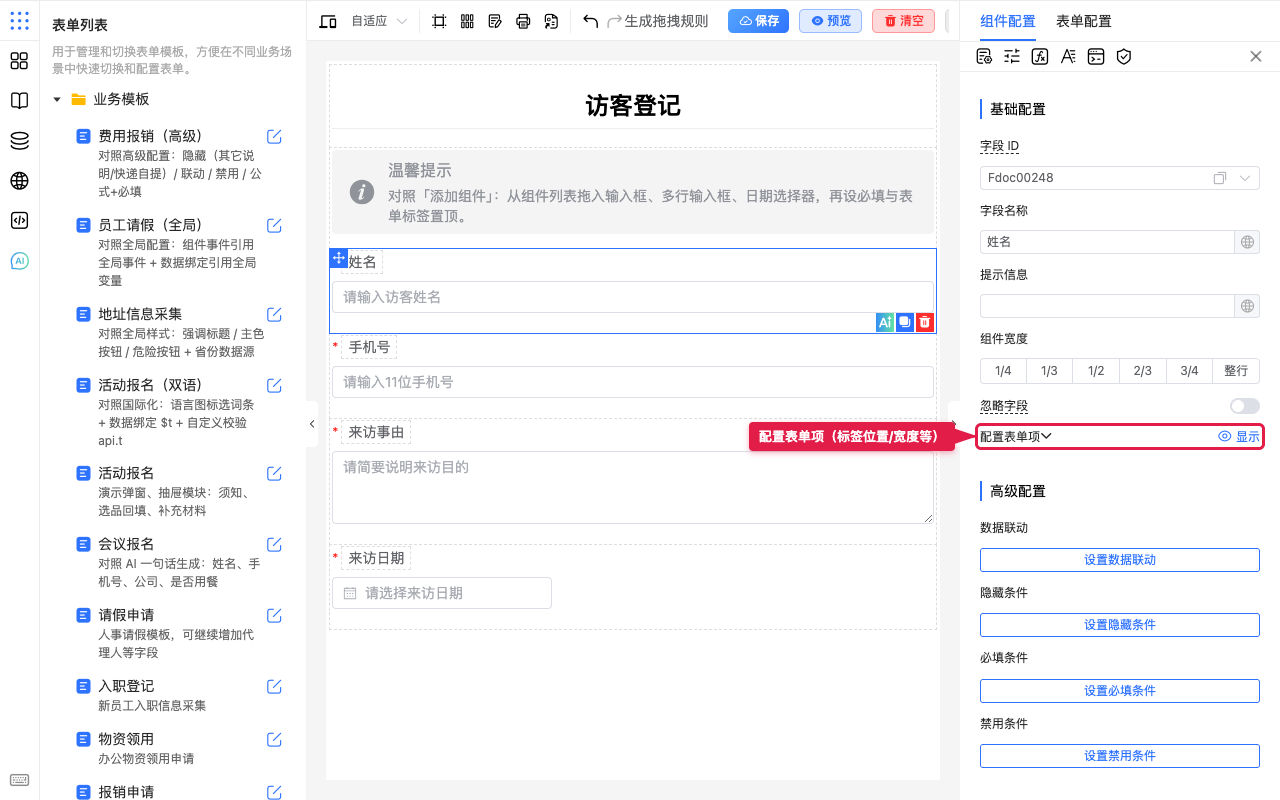Viewport: 1280px width, 800px height.
Task: Select the 组件配置 tab
Action: click(1008, 21)
